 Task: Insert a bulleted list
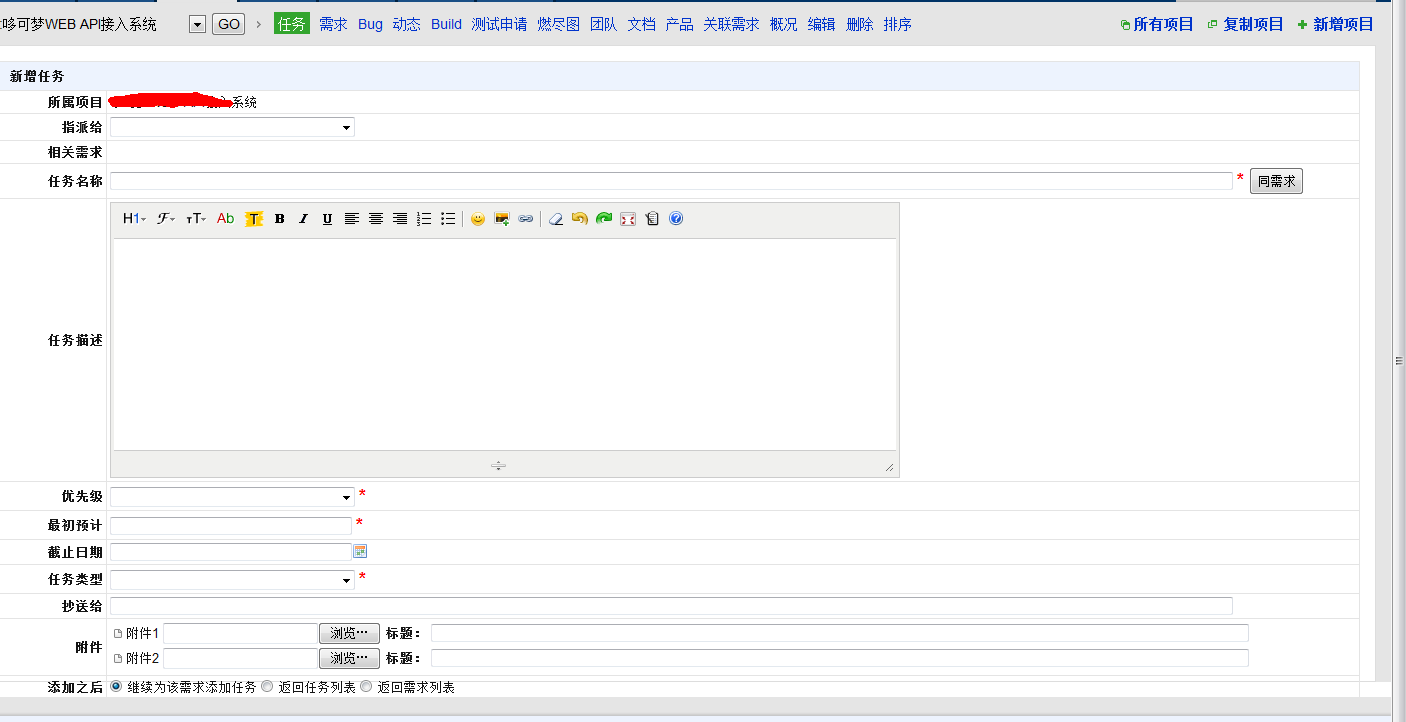pos(448,219)
